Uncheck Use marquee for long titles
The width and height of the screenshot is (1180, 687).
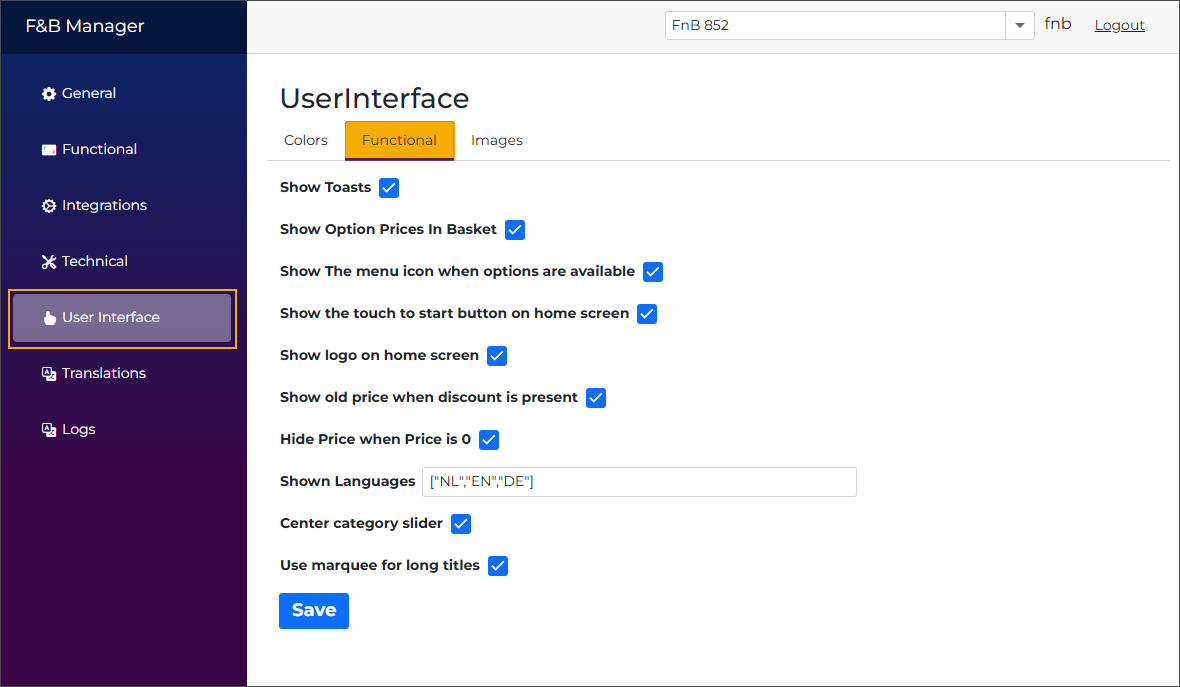[x=497, y=565]
